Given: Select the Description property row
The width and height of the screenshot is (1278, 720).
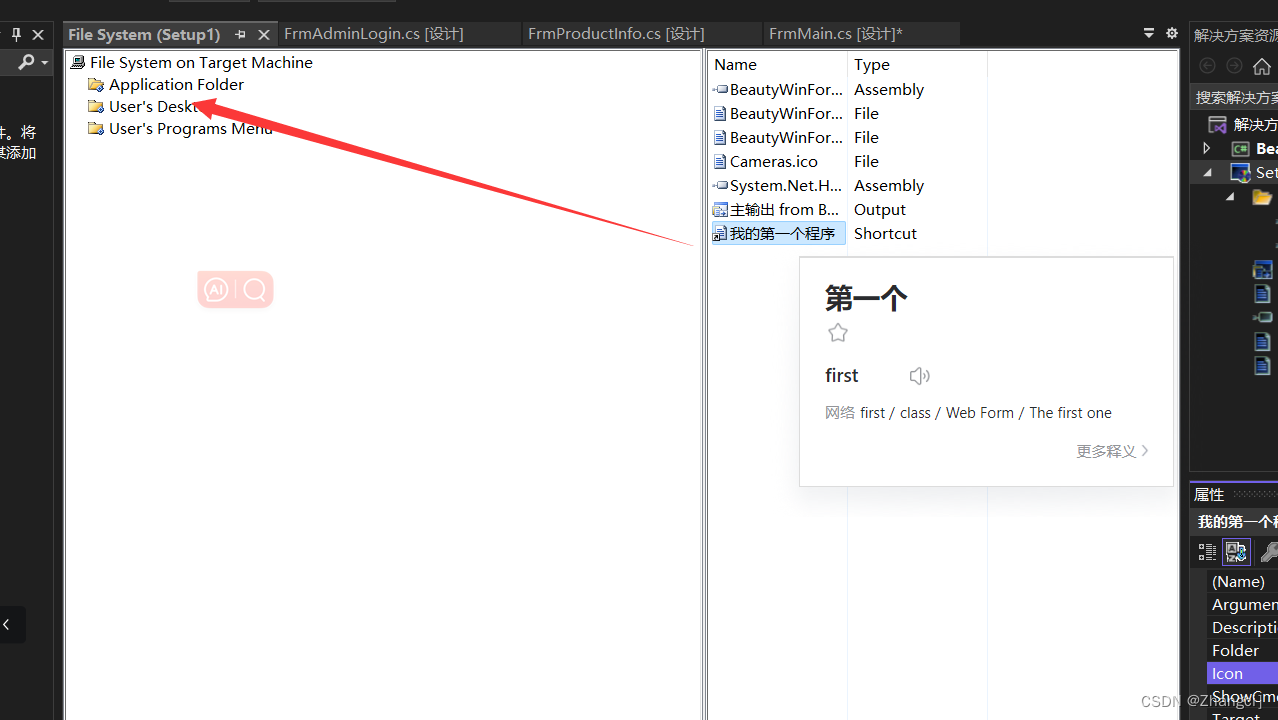Looking at the screenshot, I should pyautogui.click(x=1242, y=627).
